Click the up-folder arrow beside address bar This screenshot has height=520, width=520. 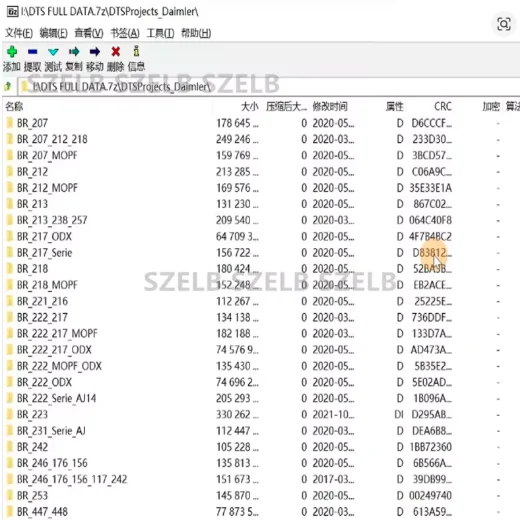[x=8, y=87]
